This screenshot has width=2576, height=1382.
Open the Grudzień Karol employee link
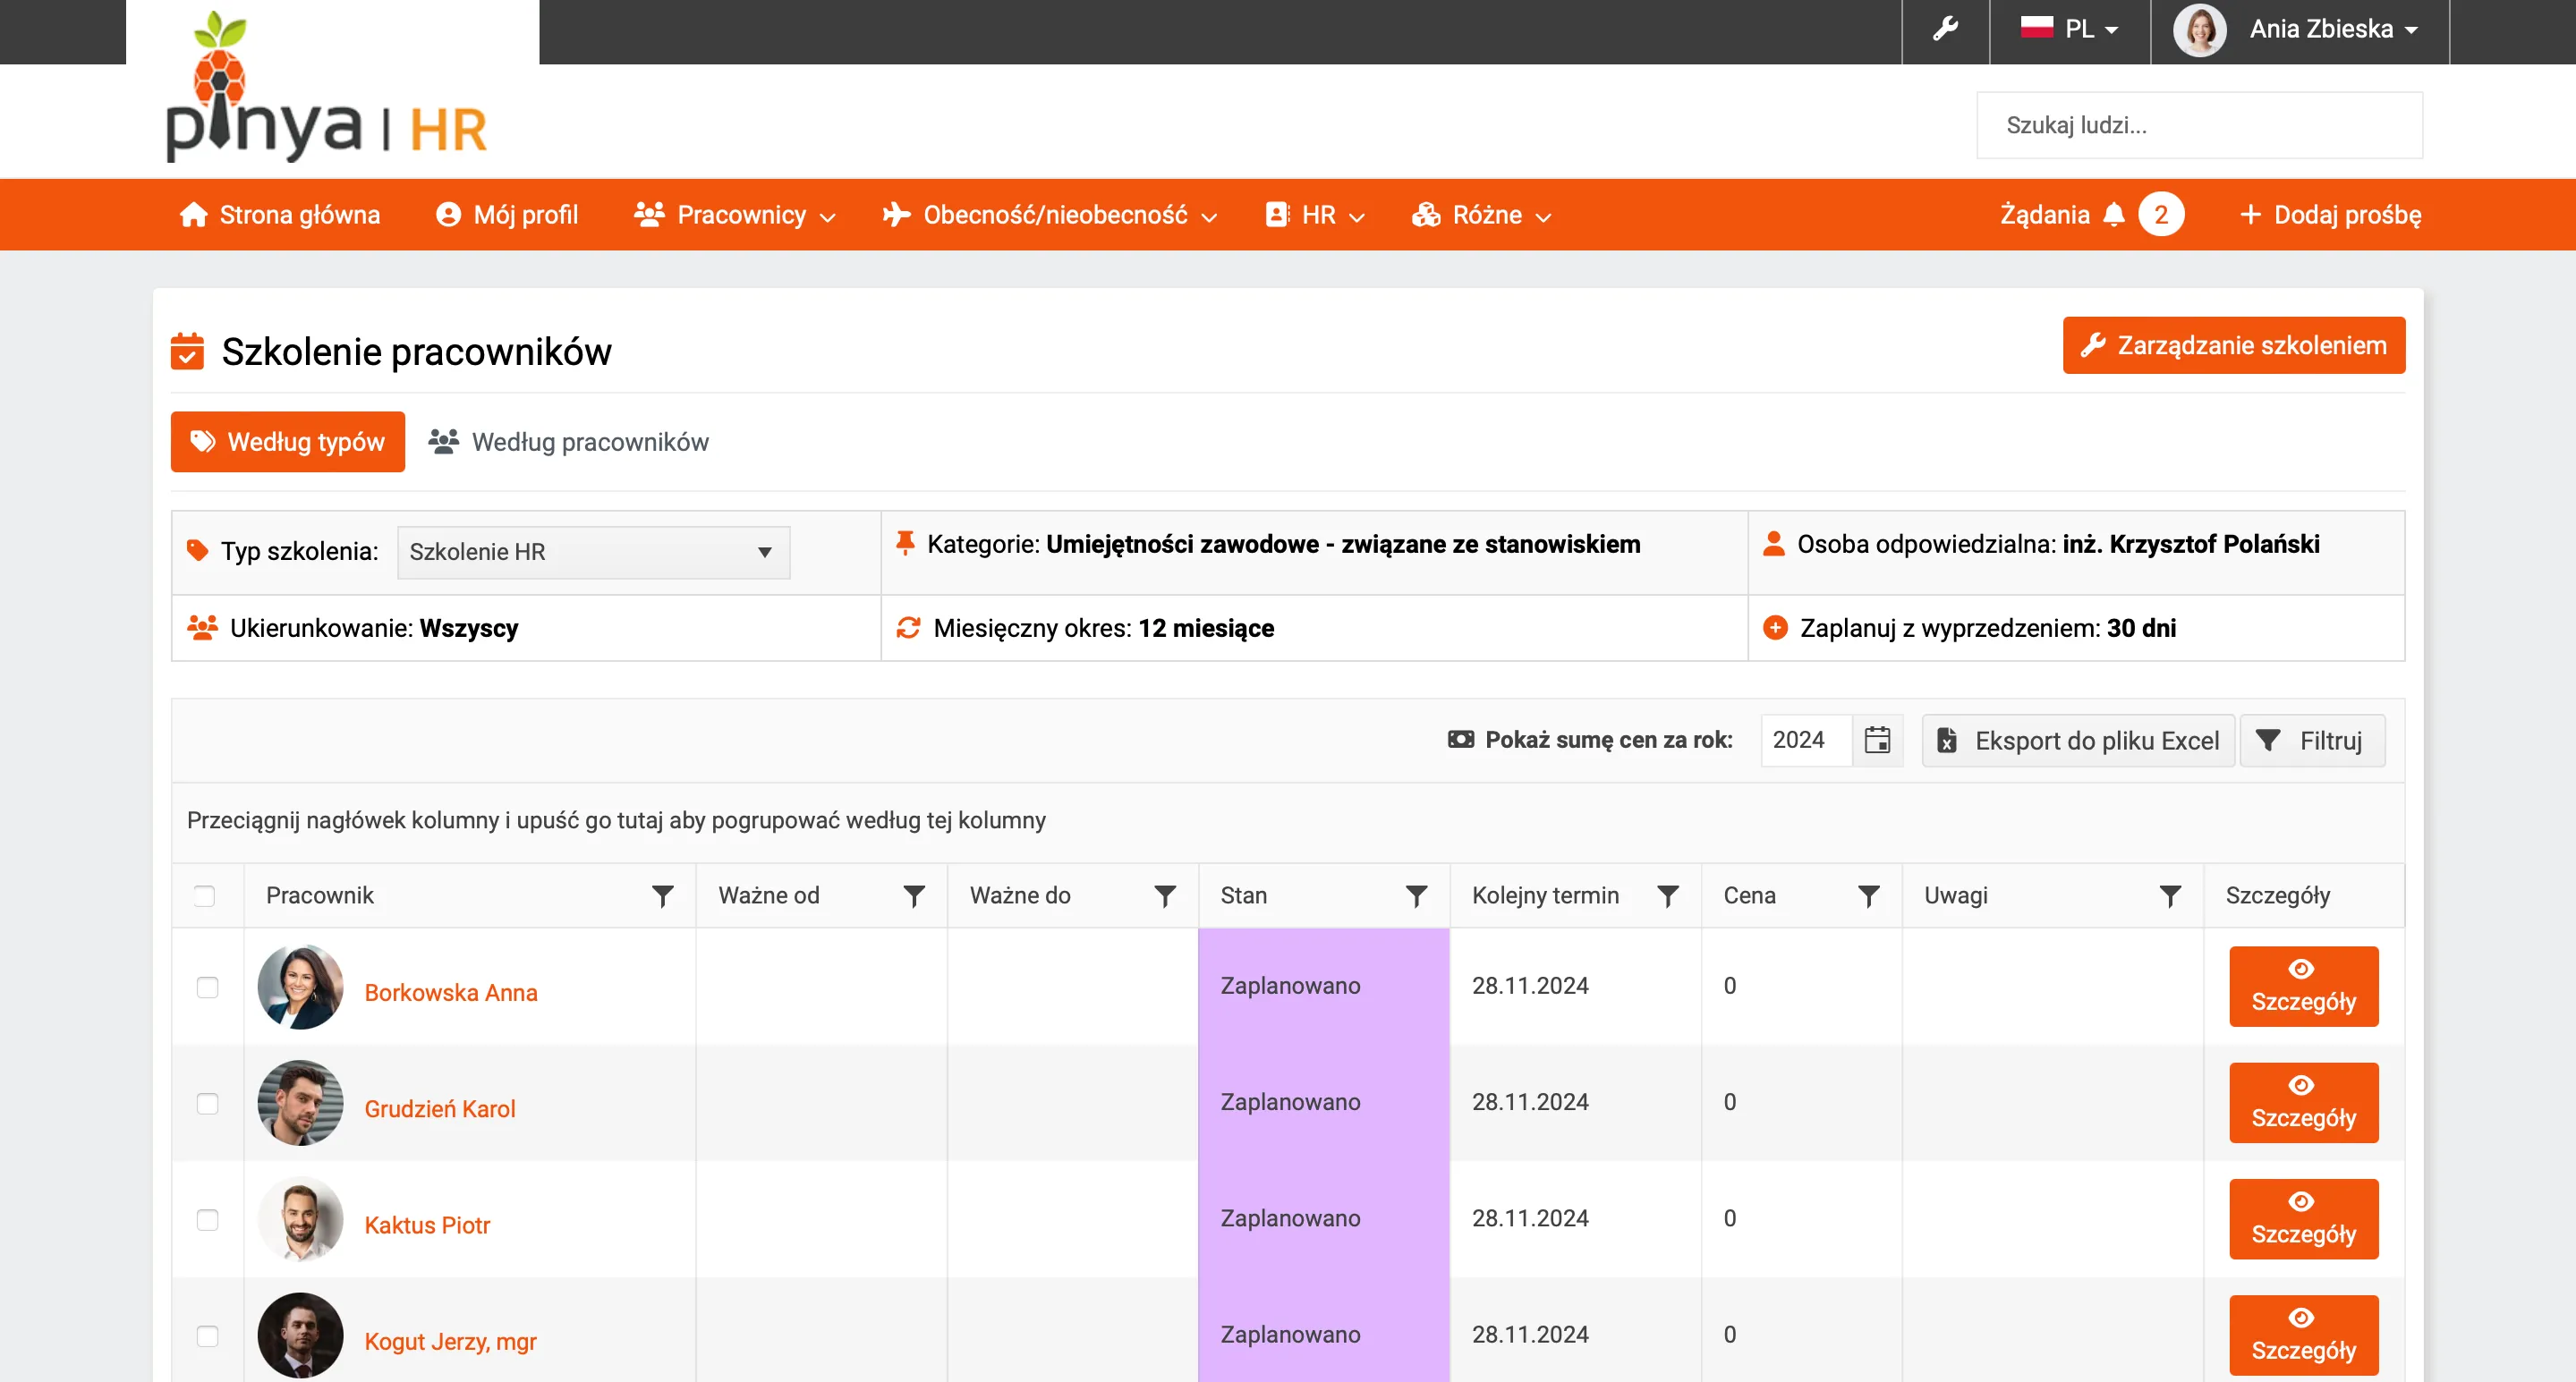click(440, 1108)
